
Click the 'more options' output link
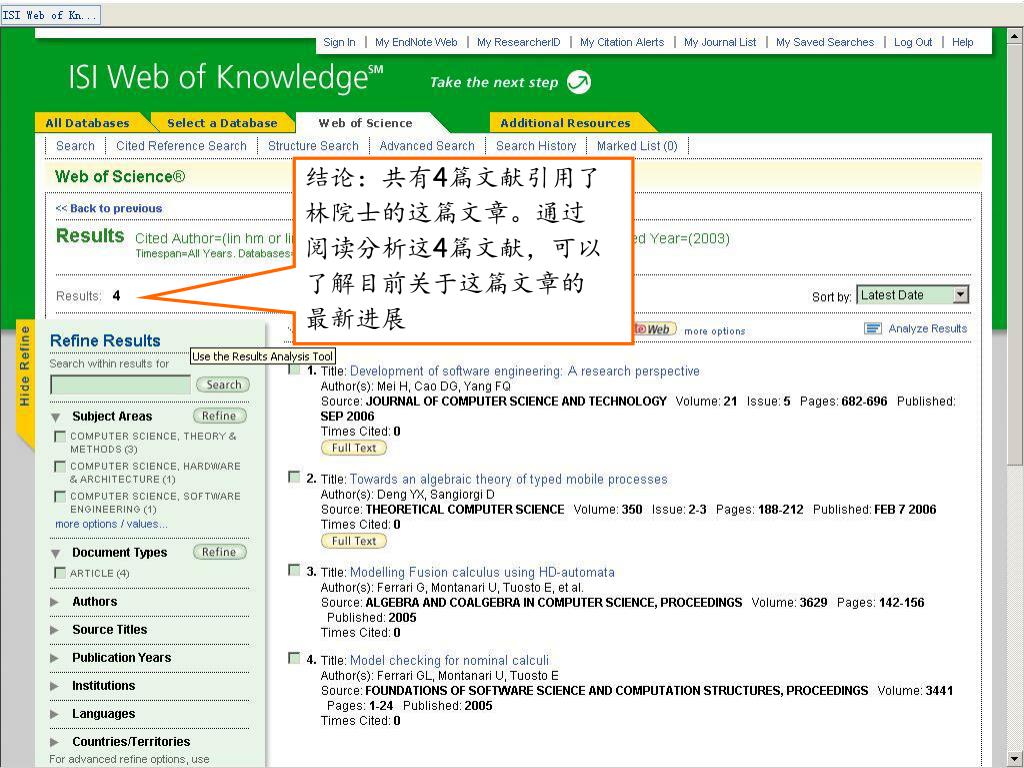tap(714, 331)
